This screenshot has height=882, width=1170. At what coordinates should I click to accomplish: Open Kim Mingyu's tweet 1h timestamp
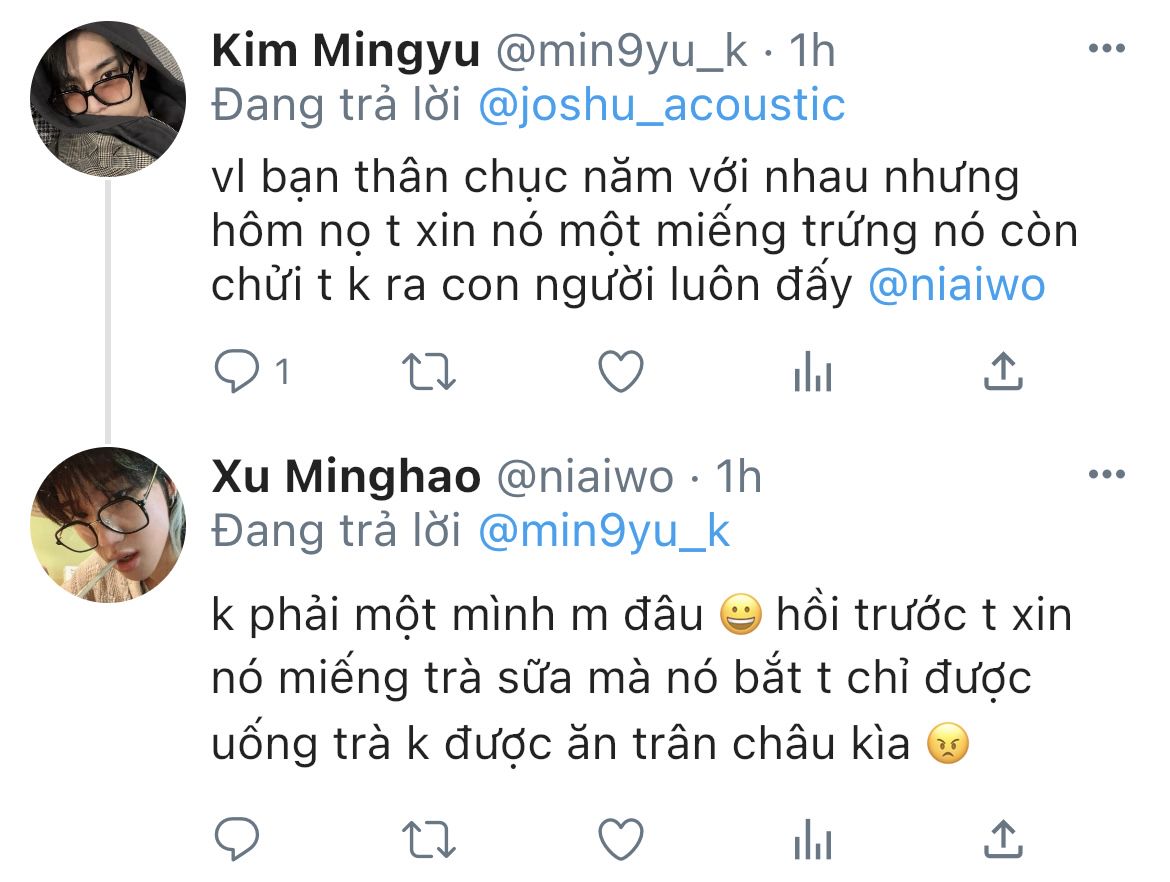click(x=812, y=51)
